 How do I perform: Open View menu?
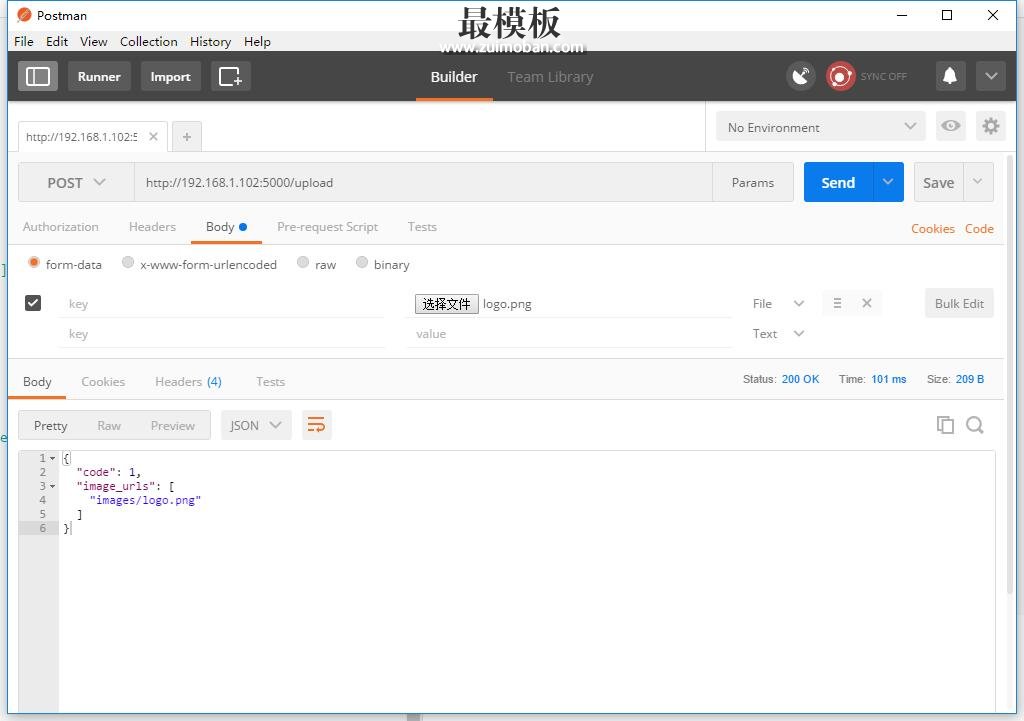[93, 41]
